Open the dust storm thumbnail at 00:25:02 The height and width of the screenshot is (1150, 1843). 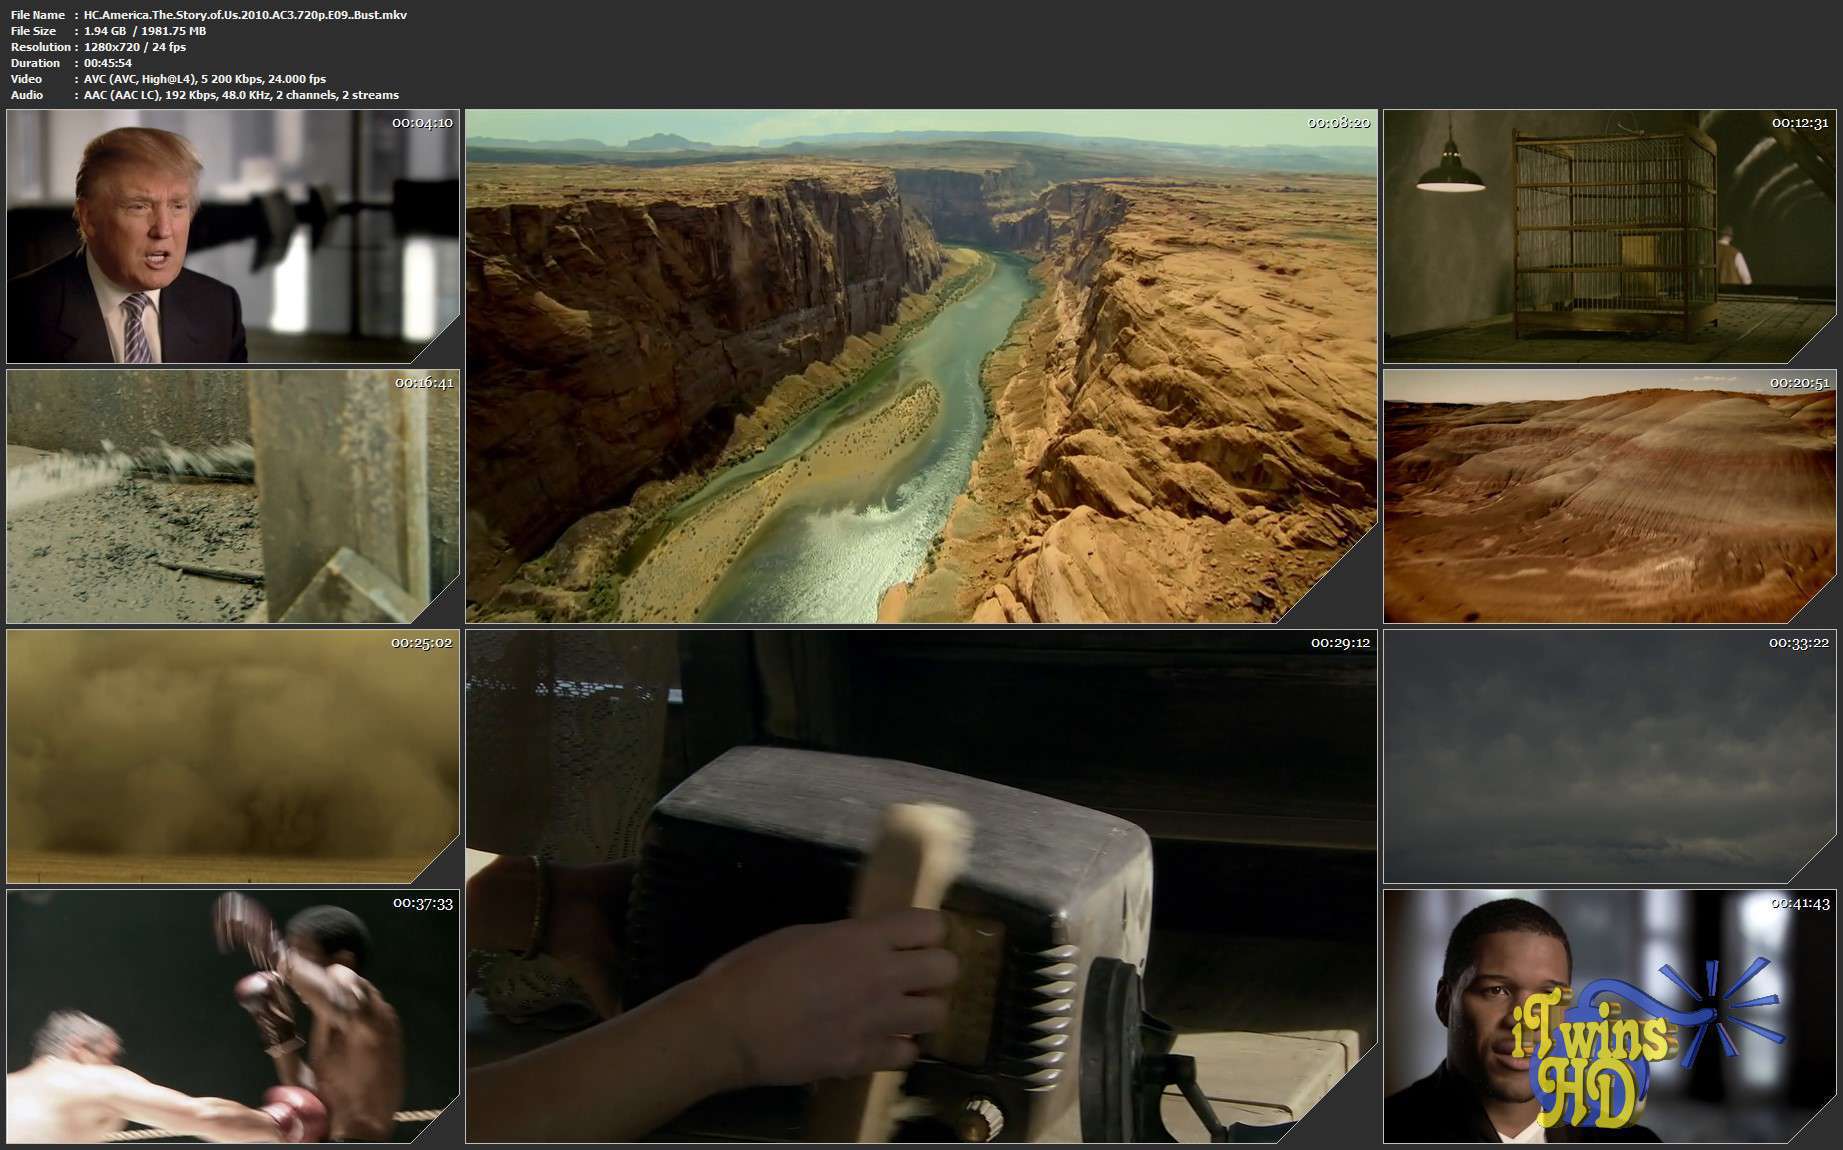point(233,756)
